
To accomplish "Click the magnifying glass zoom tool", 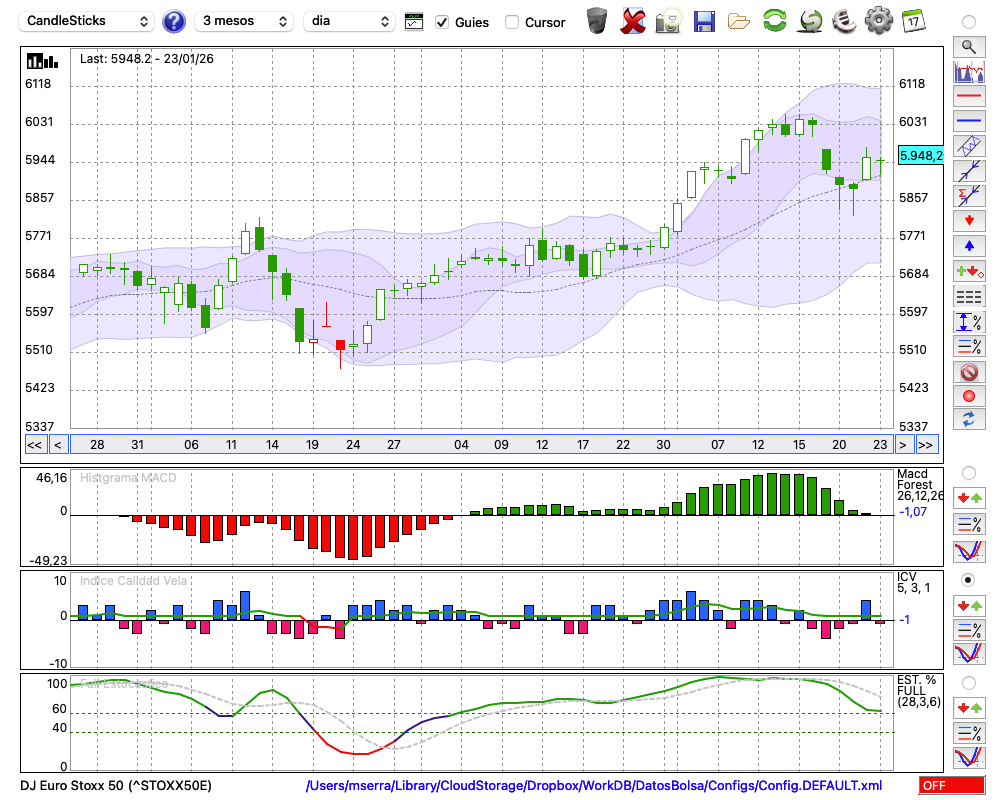I will pyautogui.click(x=968, y=46).
